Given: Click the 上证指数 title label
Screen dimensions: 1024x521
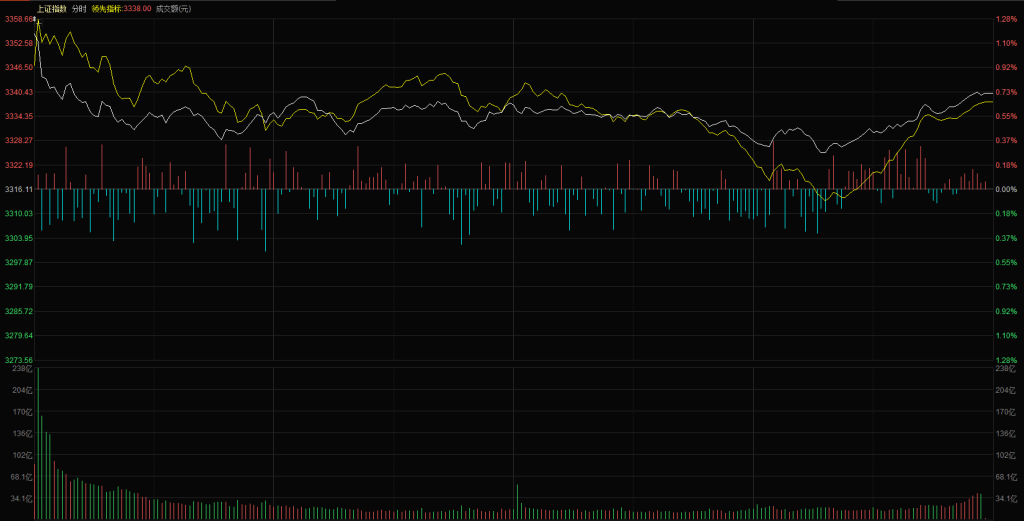Looking at the screenshot, I should click(51, 9).
